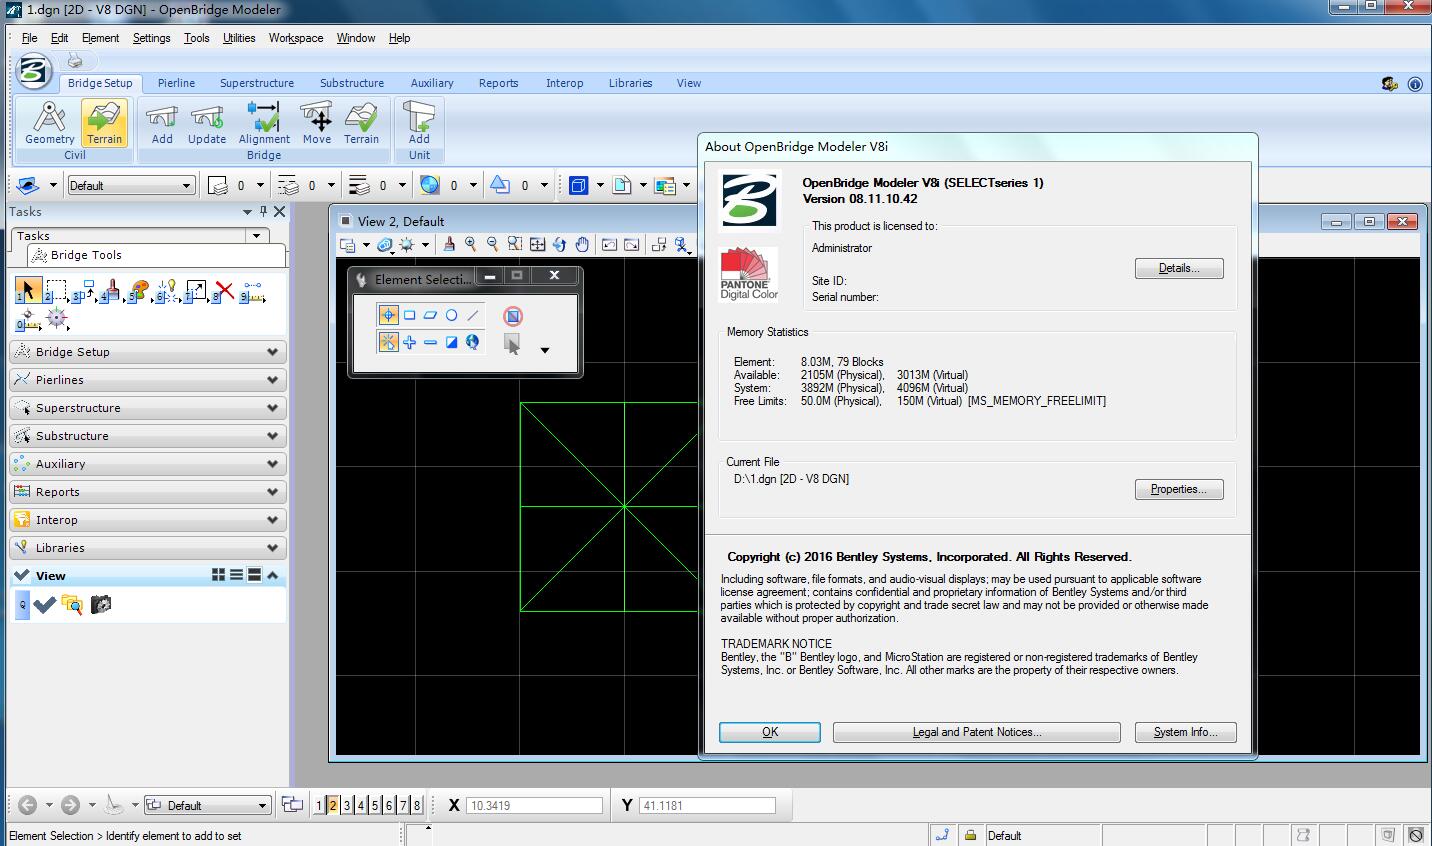Viewport: 1432px width, 846px height.
Task: Open the Geometry tool in the Civil group
Action: click(x=49, y=122)
